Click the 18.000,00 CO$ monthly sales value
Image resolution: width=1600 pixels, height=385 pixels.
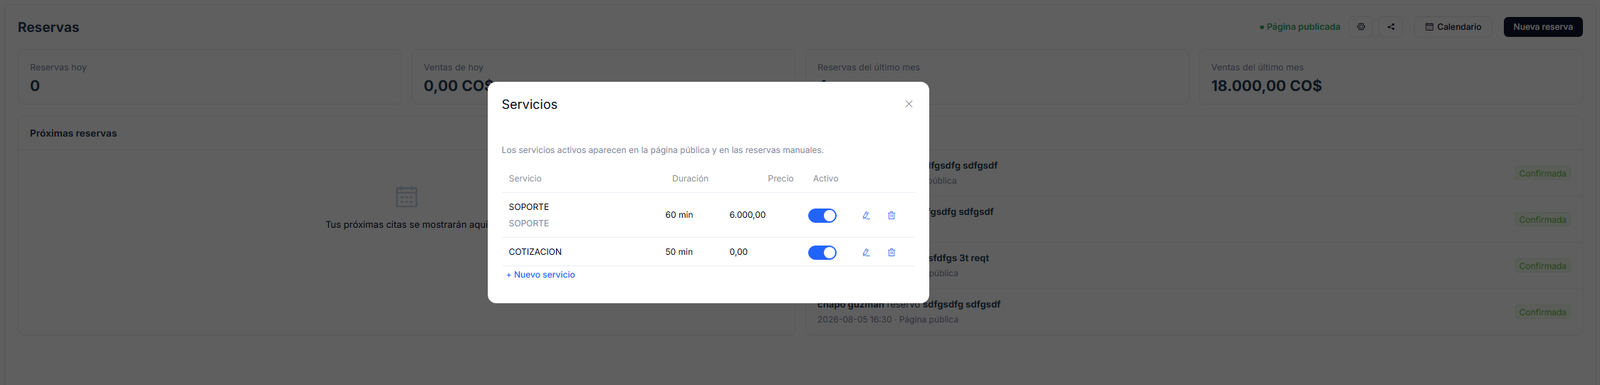point(1266,86)
